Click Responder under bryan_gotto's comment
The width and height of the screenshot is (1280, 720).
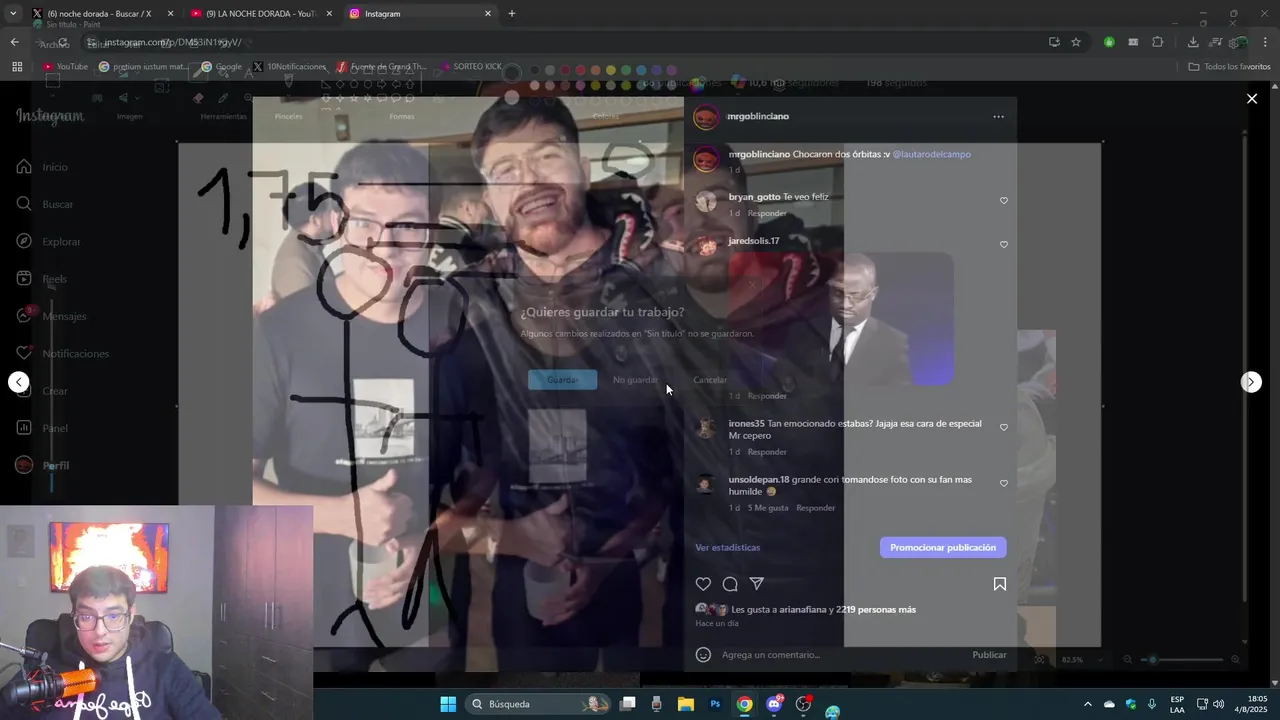tap(767, 214)
